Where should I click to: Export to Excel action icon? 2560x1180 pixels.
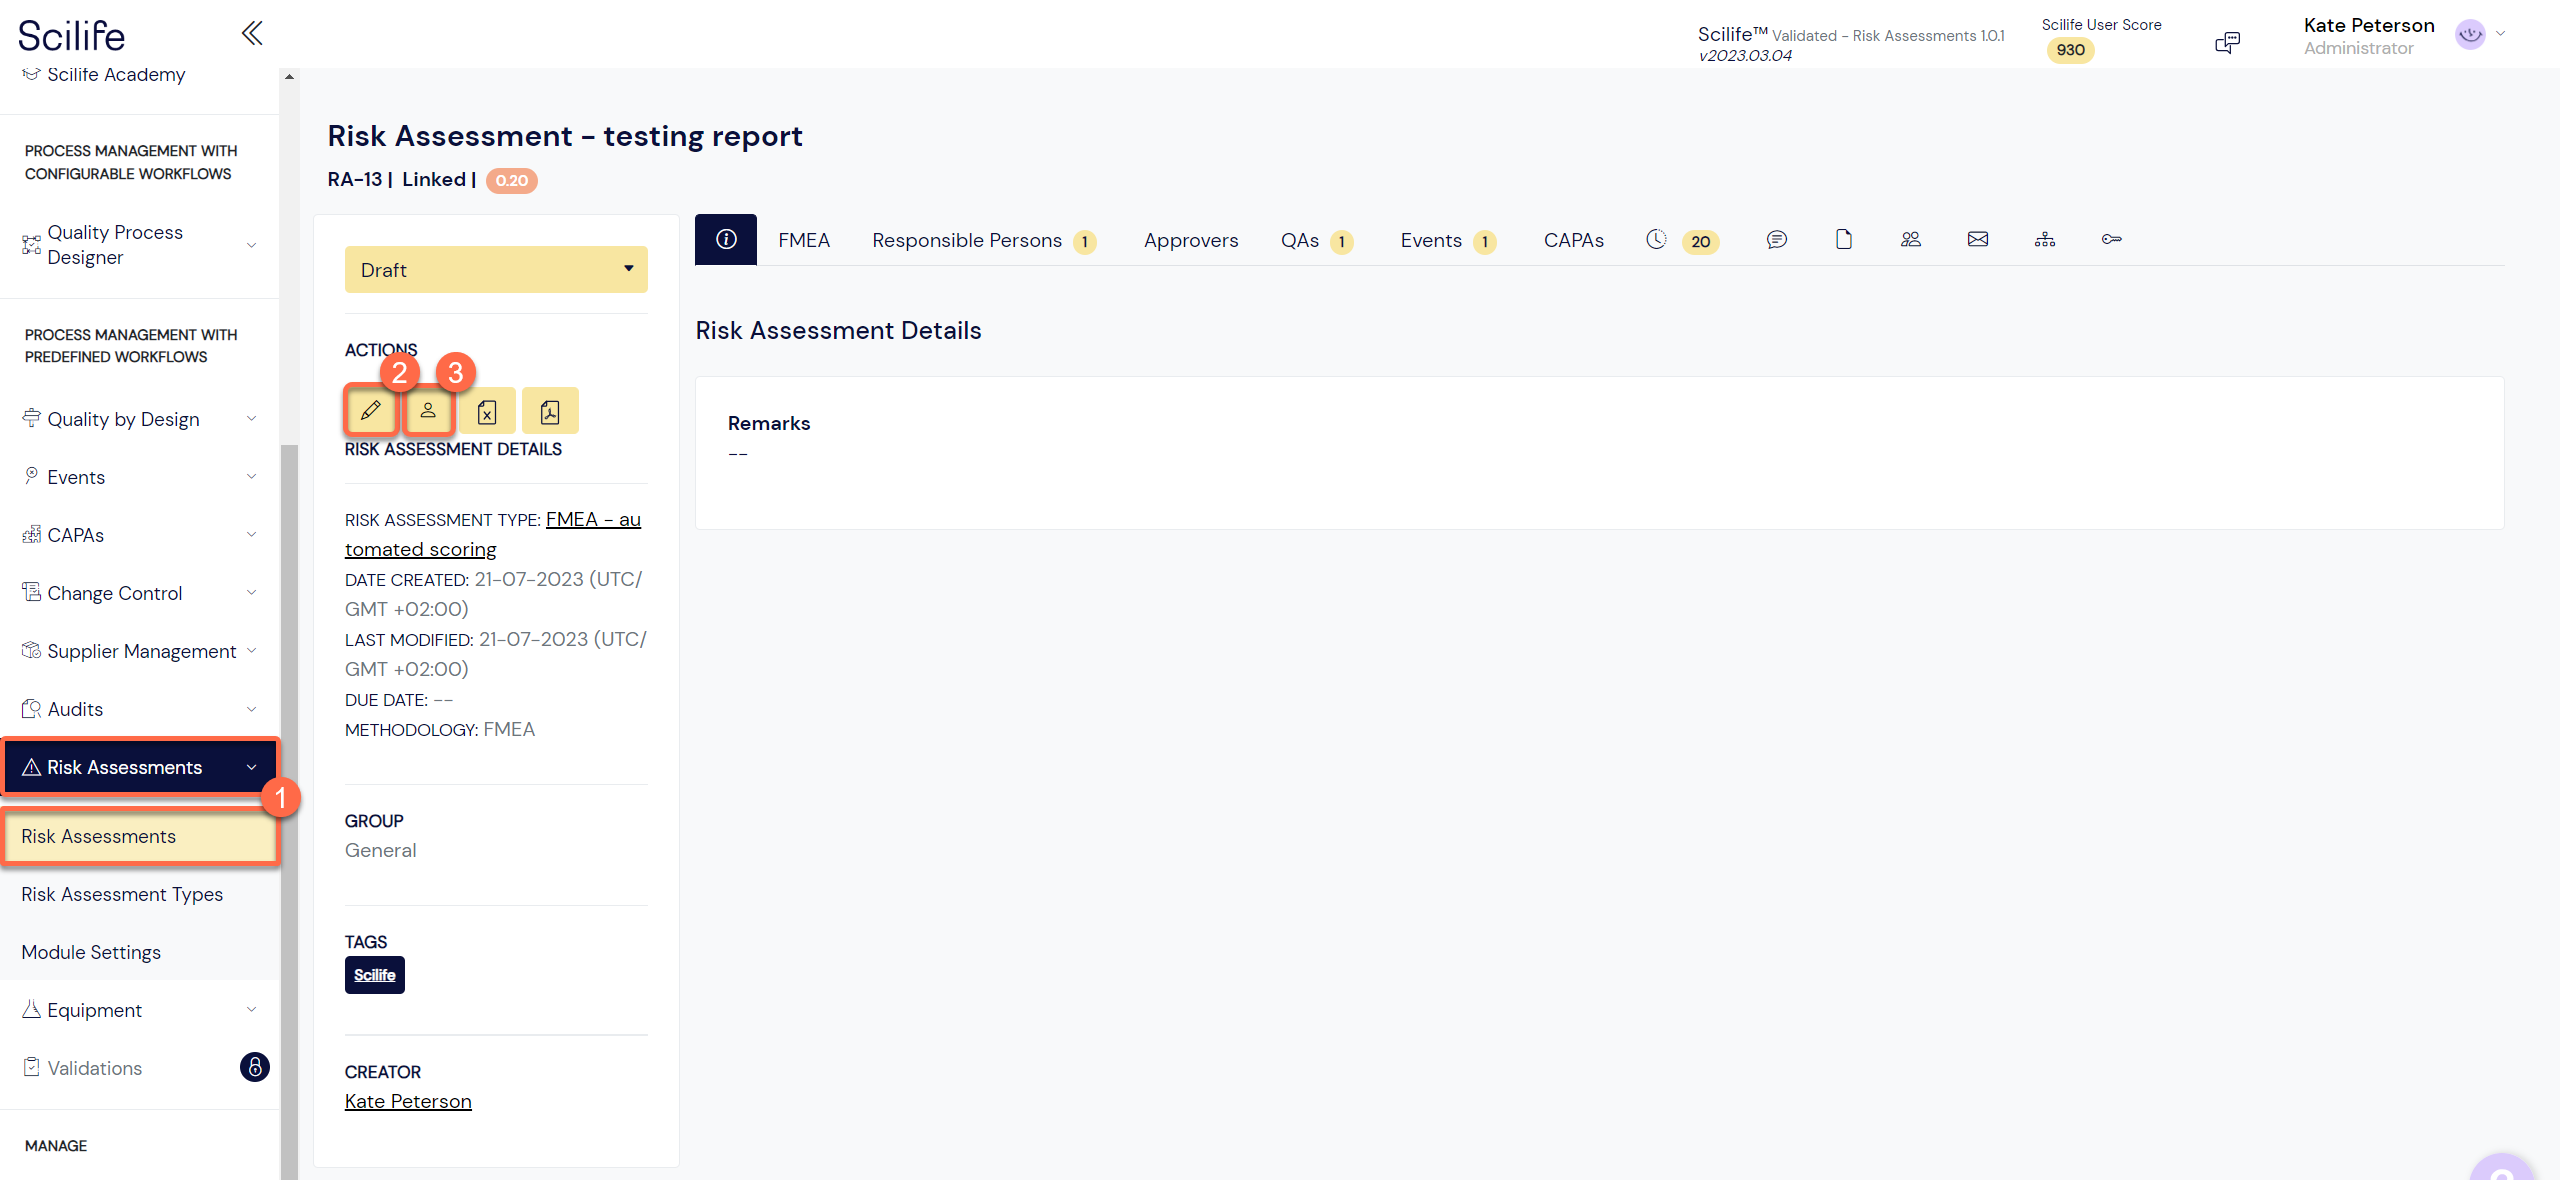coord(488,411)
